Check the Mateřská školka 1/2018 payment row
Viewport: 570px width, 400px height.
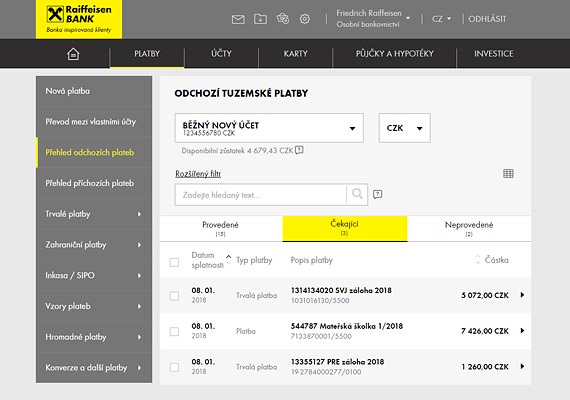pos(174,331)
